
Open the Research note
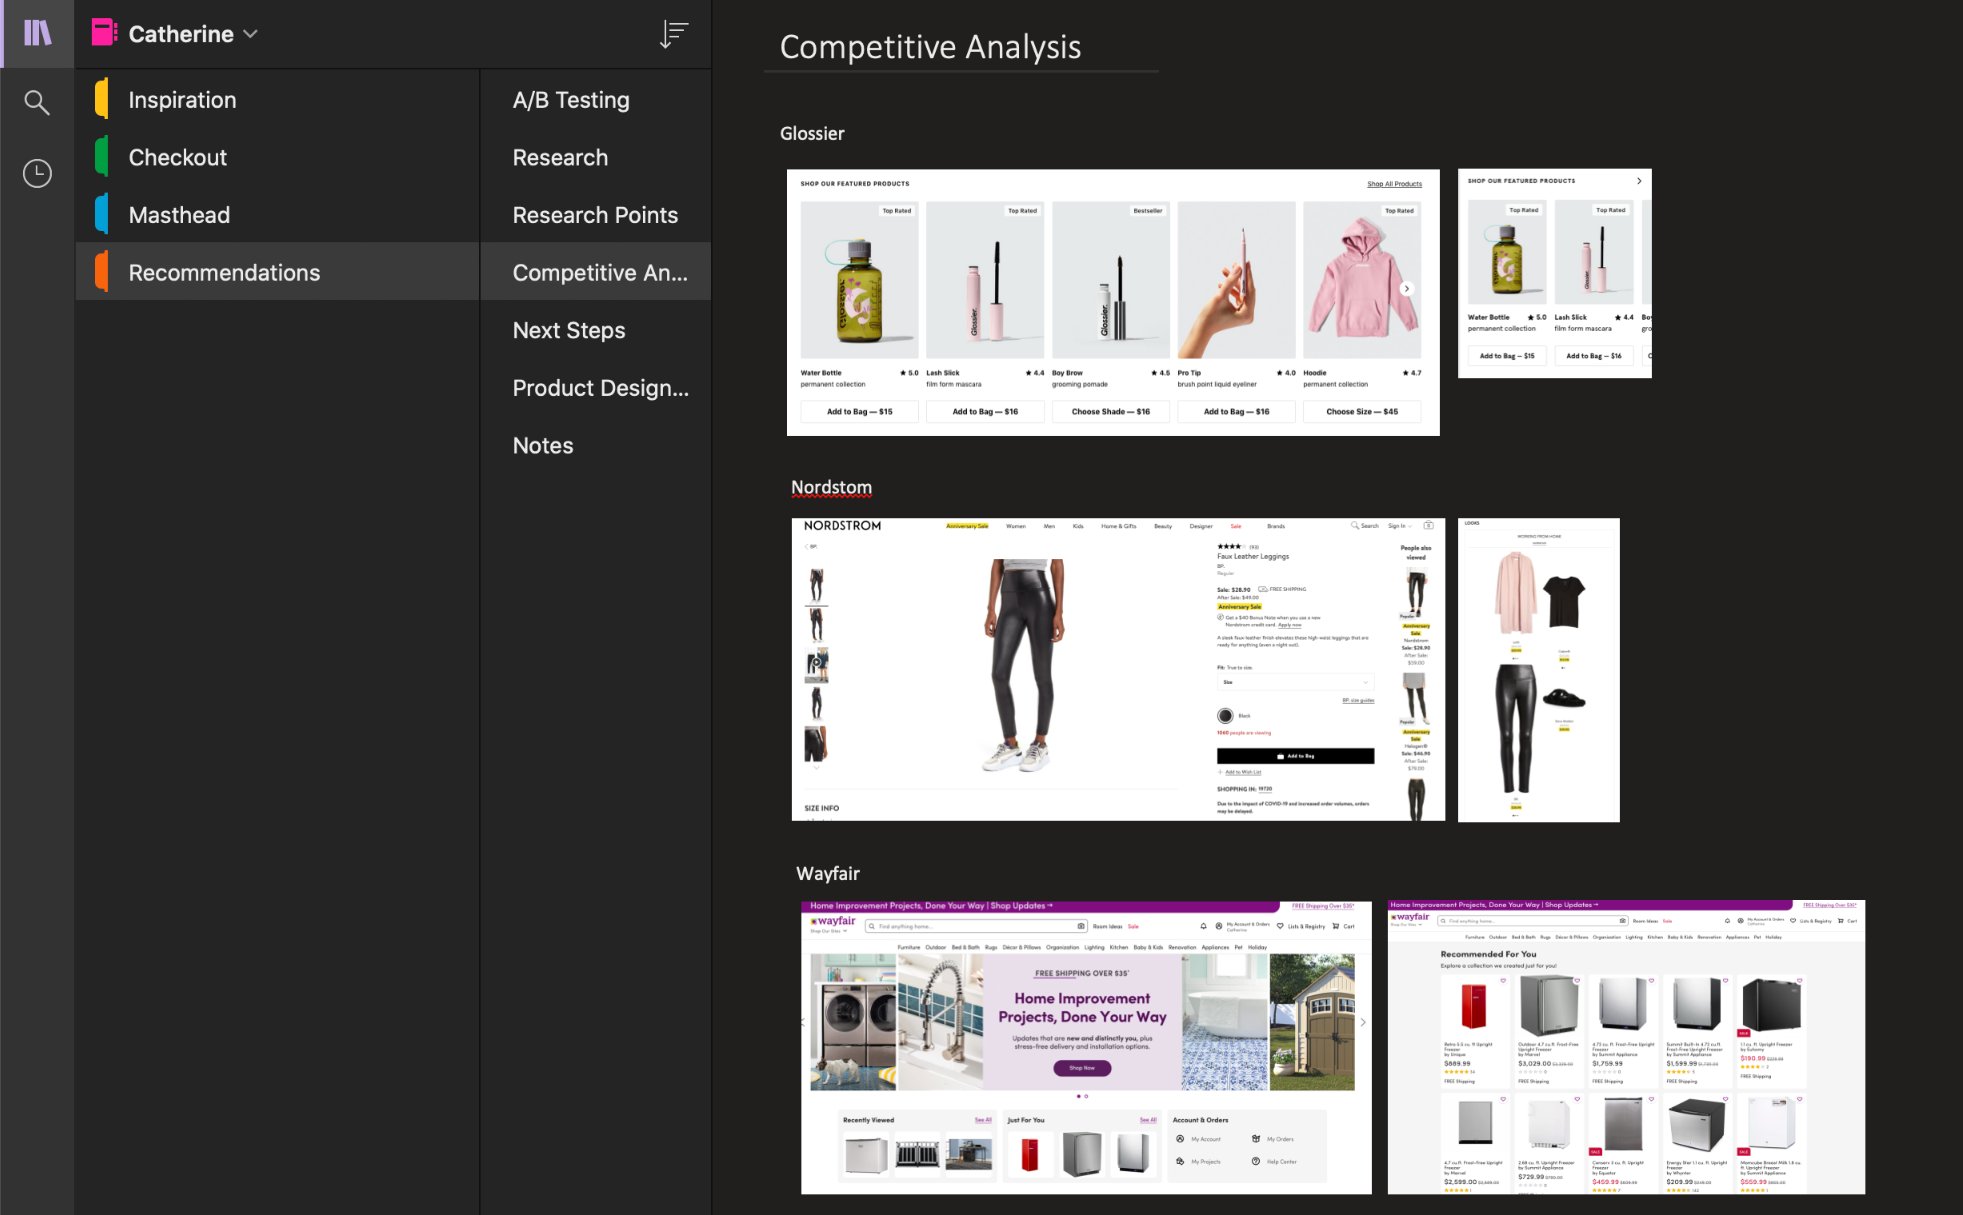pos(560,157)
